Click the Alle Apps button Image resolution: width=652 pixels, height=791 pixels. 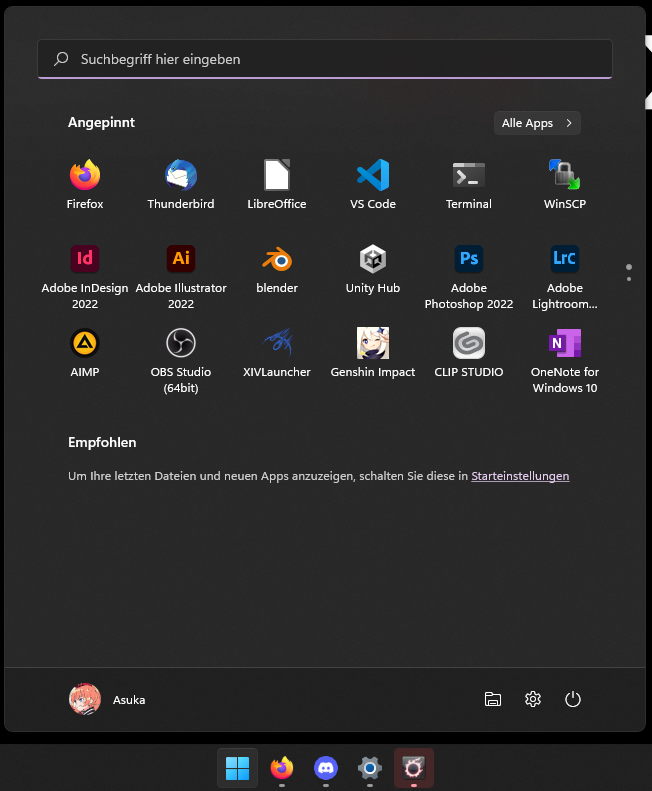tap(537, 123)
